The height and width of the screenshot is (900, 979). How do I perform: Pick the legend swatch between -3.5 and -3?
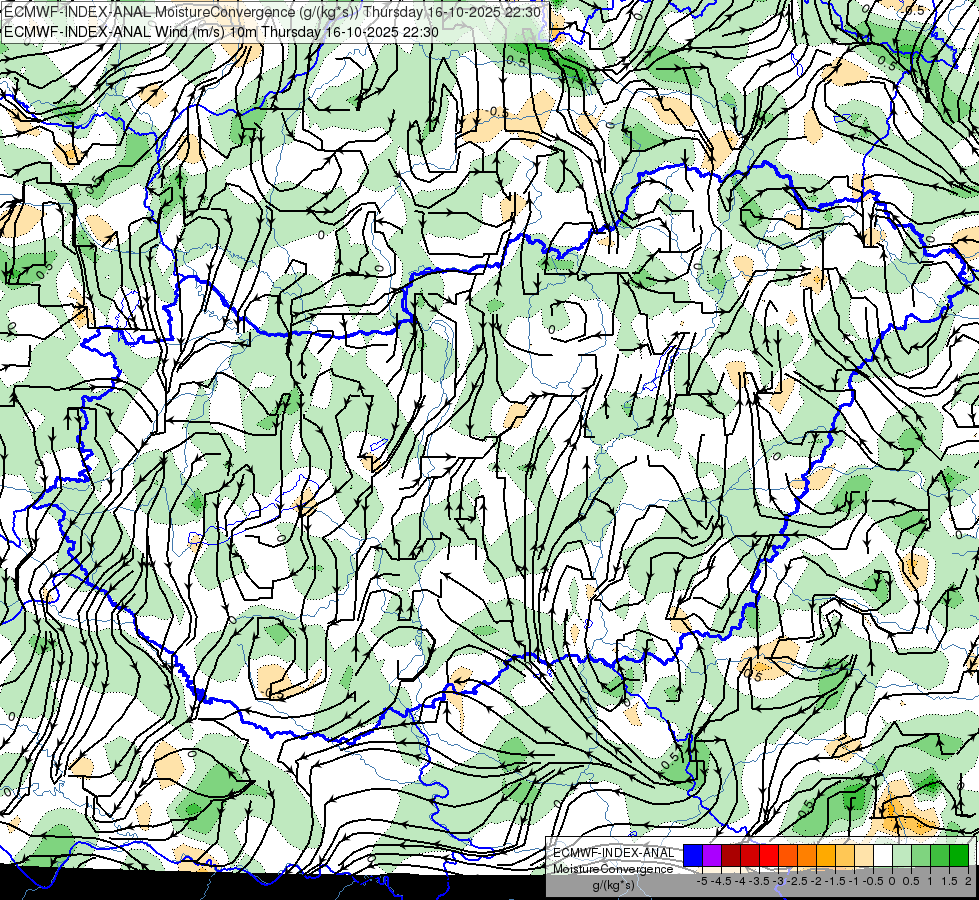point(769,855)
